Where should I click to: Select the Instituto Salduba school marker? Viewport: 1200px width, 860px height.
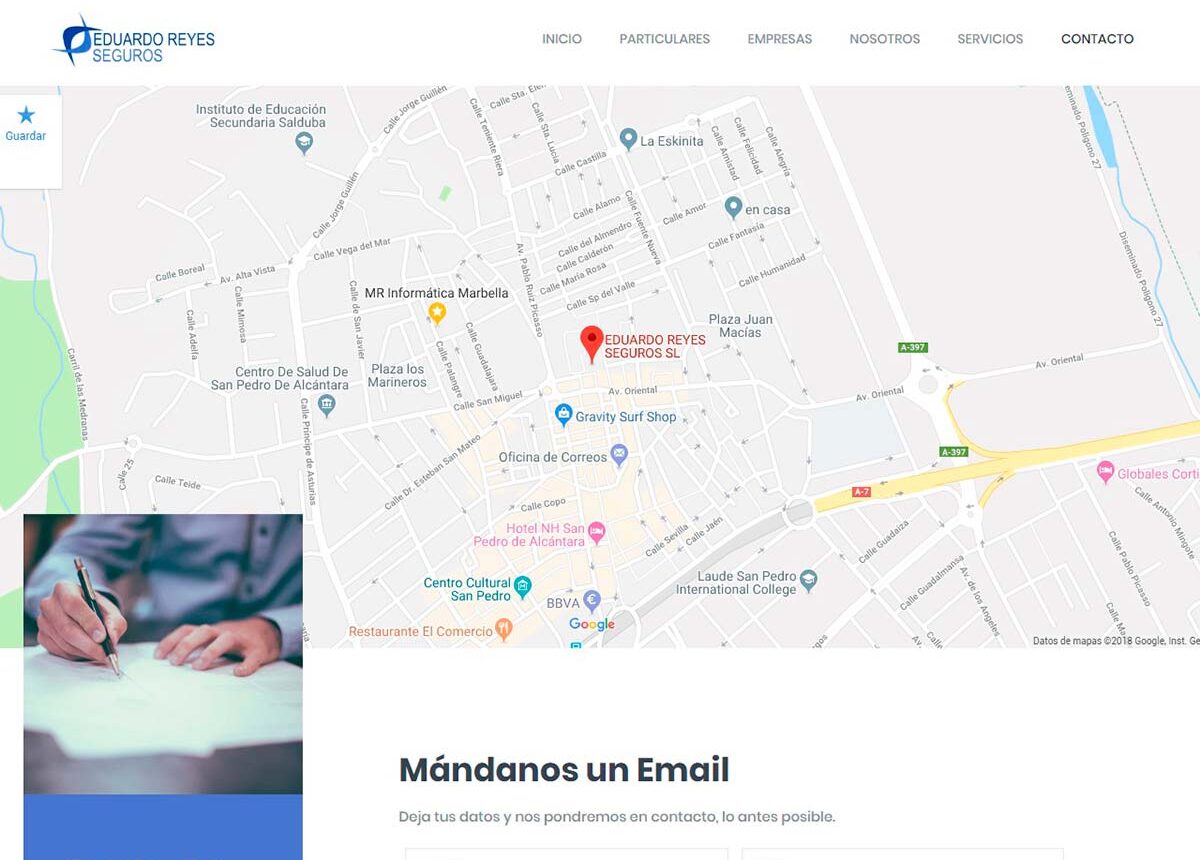[x=304, y=143]
